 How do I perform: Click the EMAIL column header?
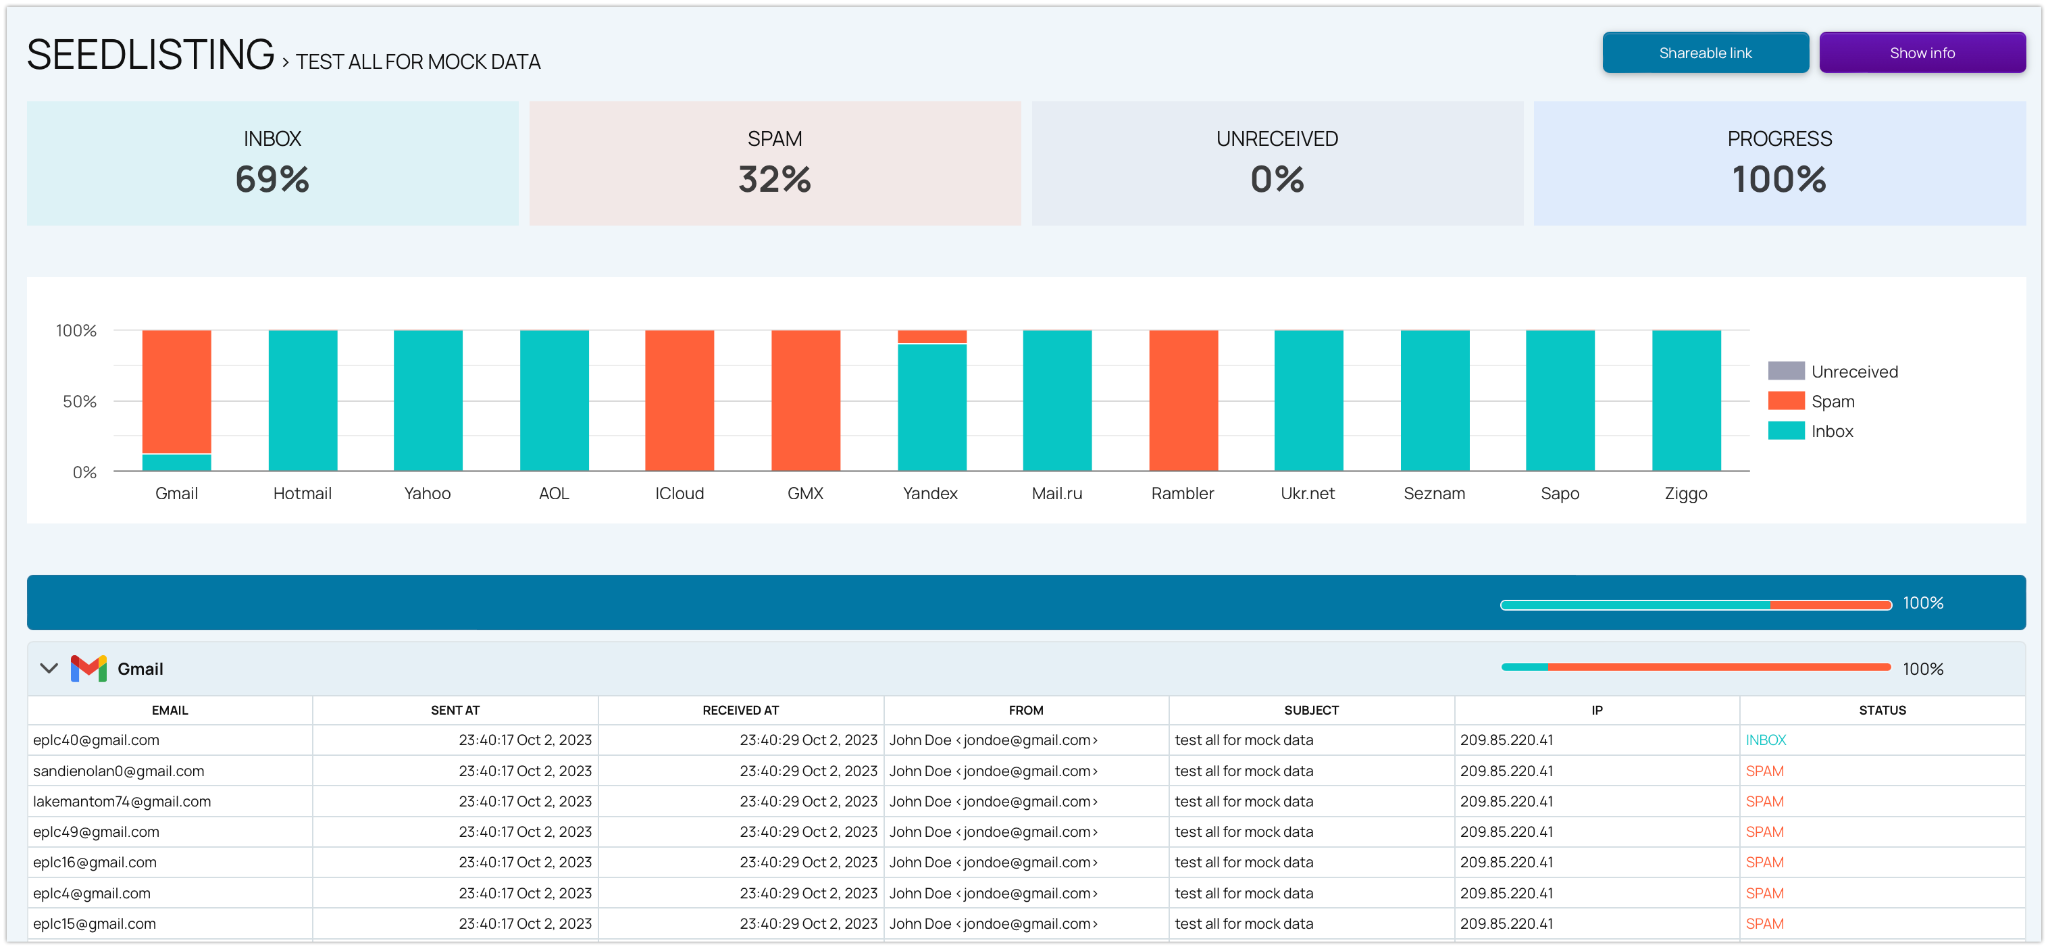click(x=170, y=710)
